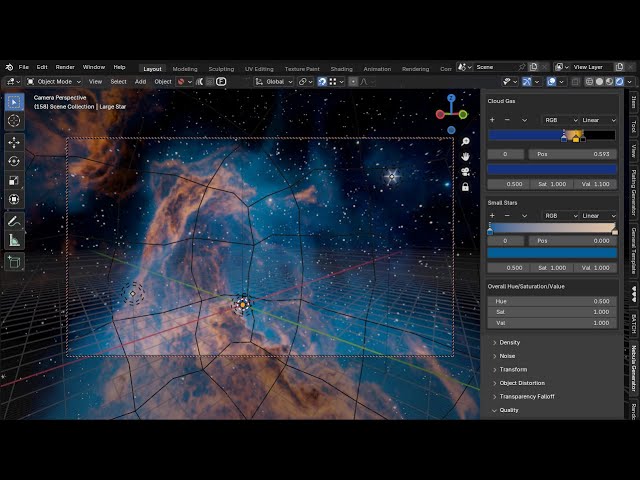The height and width of the screenshot is (480, 640).
Task: Toggle the camera view icon
Action: (465, 172)
